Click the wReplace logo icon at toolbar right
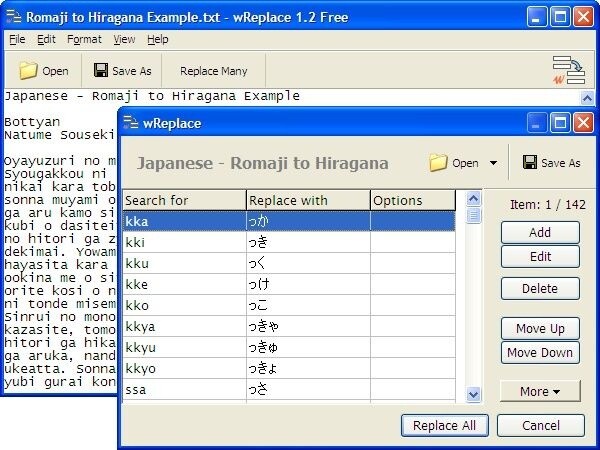This screenshot has height=450, width=600. pos(568,69)
